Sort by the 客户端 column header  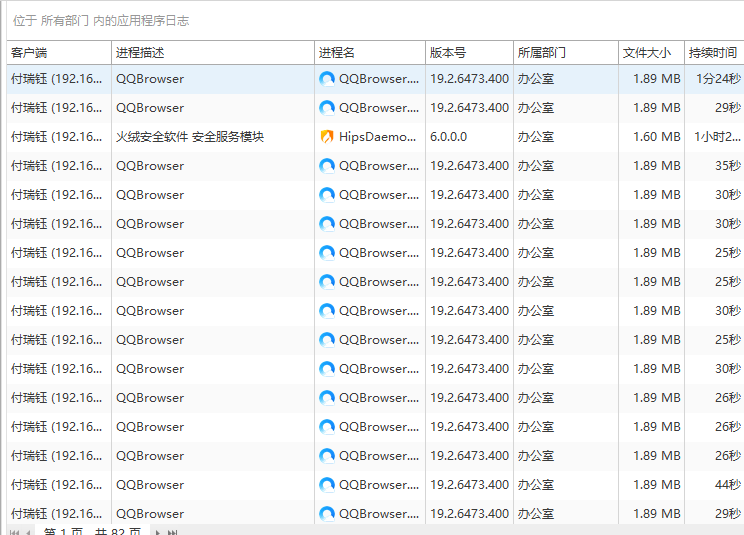pyautogui.click(x=59, y=53)
